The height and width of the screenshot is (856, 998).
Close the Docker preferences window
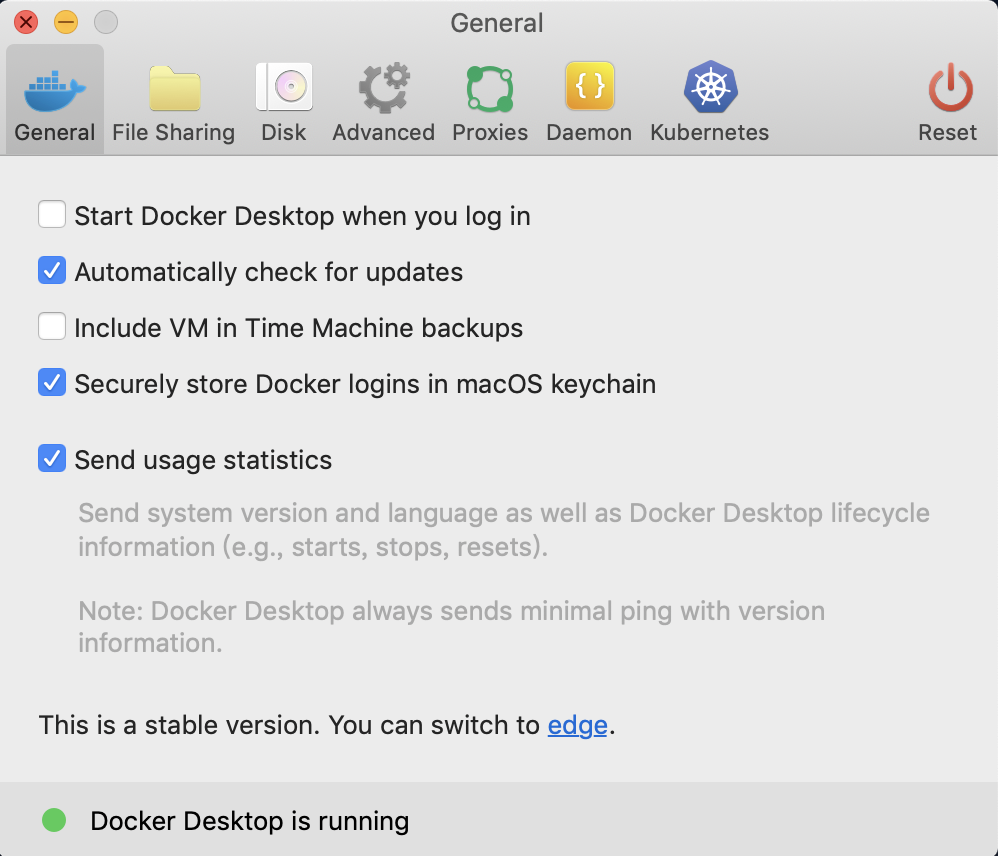[27, 22]
